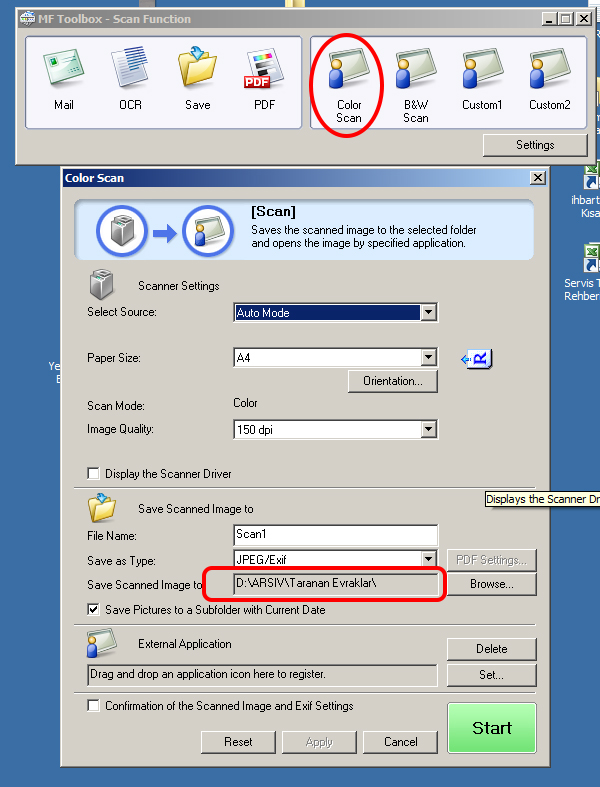Click the monitor-user icon in the Scan banner

pyautogui.click(x=208, y=232)
